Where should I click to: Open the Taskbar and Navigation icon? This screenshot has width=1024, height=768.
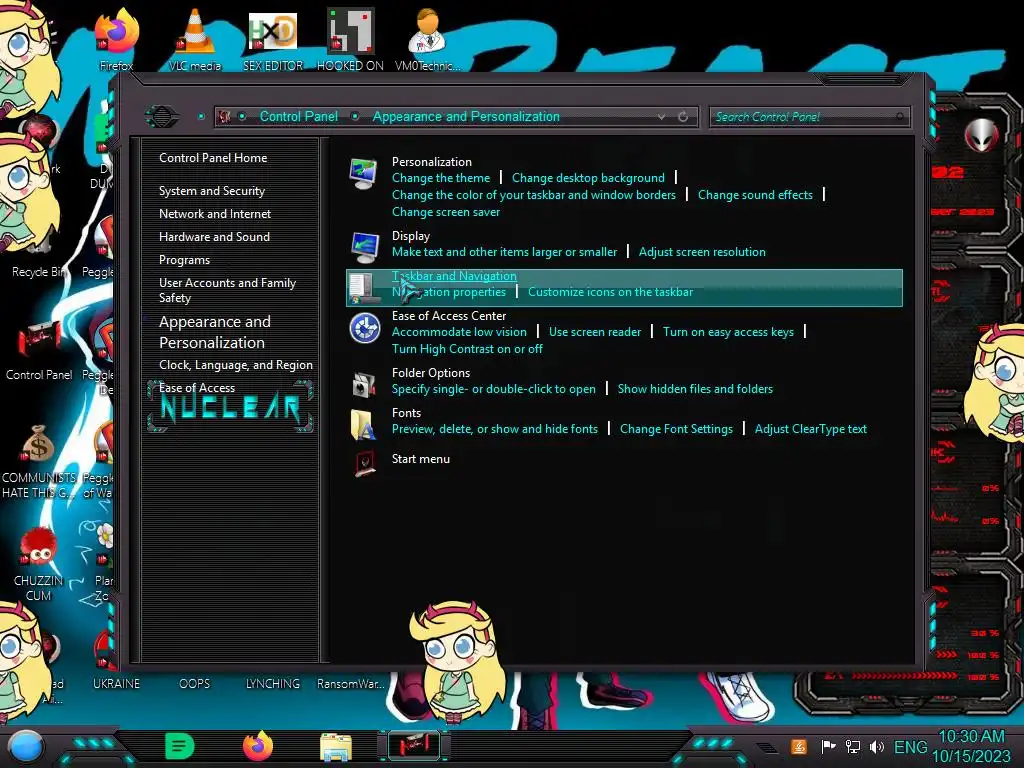(x=362, y=288)
